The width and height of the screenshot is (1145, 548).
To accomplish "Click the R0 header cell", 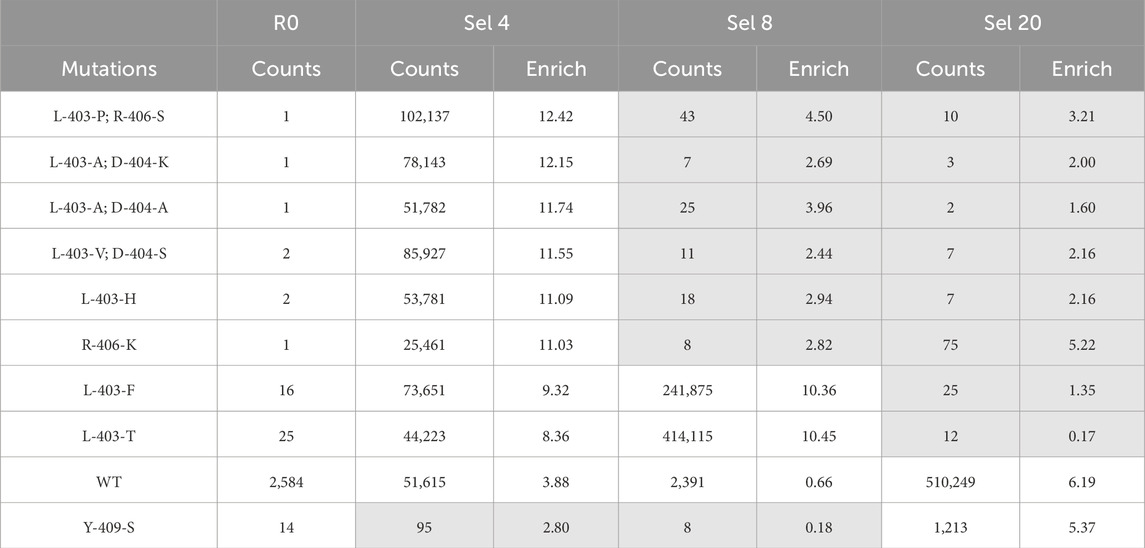I will click(286, 23).
